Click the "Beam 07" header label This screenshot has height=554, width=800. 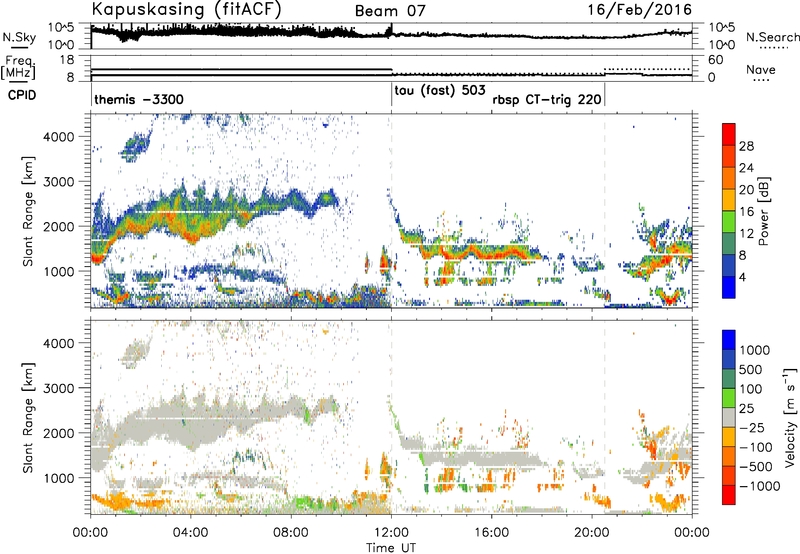pos(390,11)
